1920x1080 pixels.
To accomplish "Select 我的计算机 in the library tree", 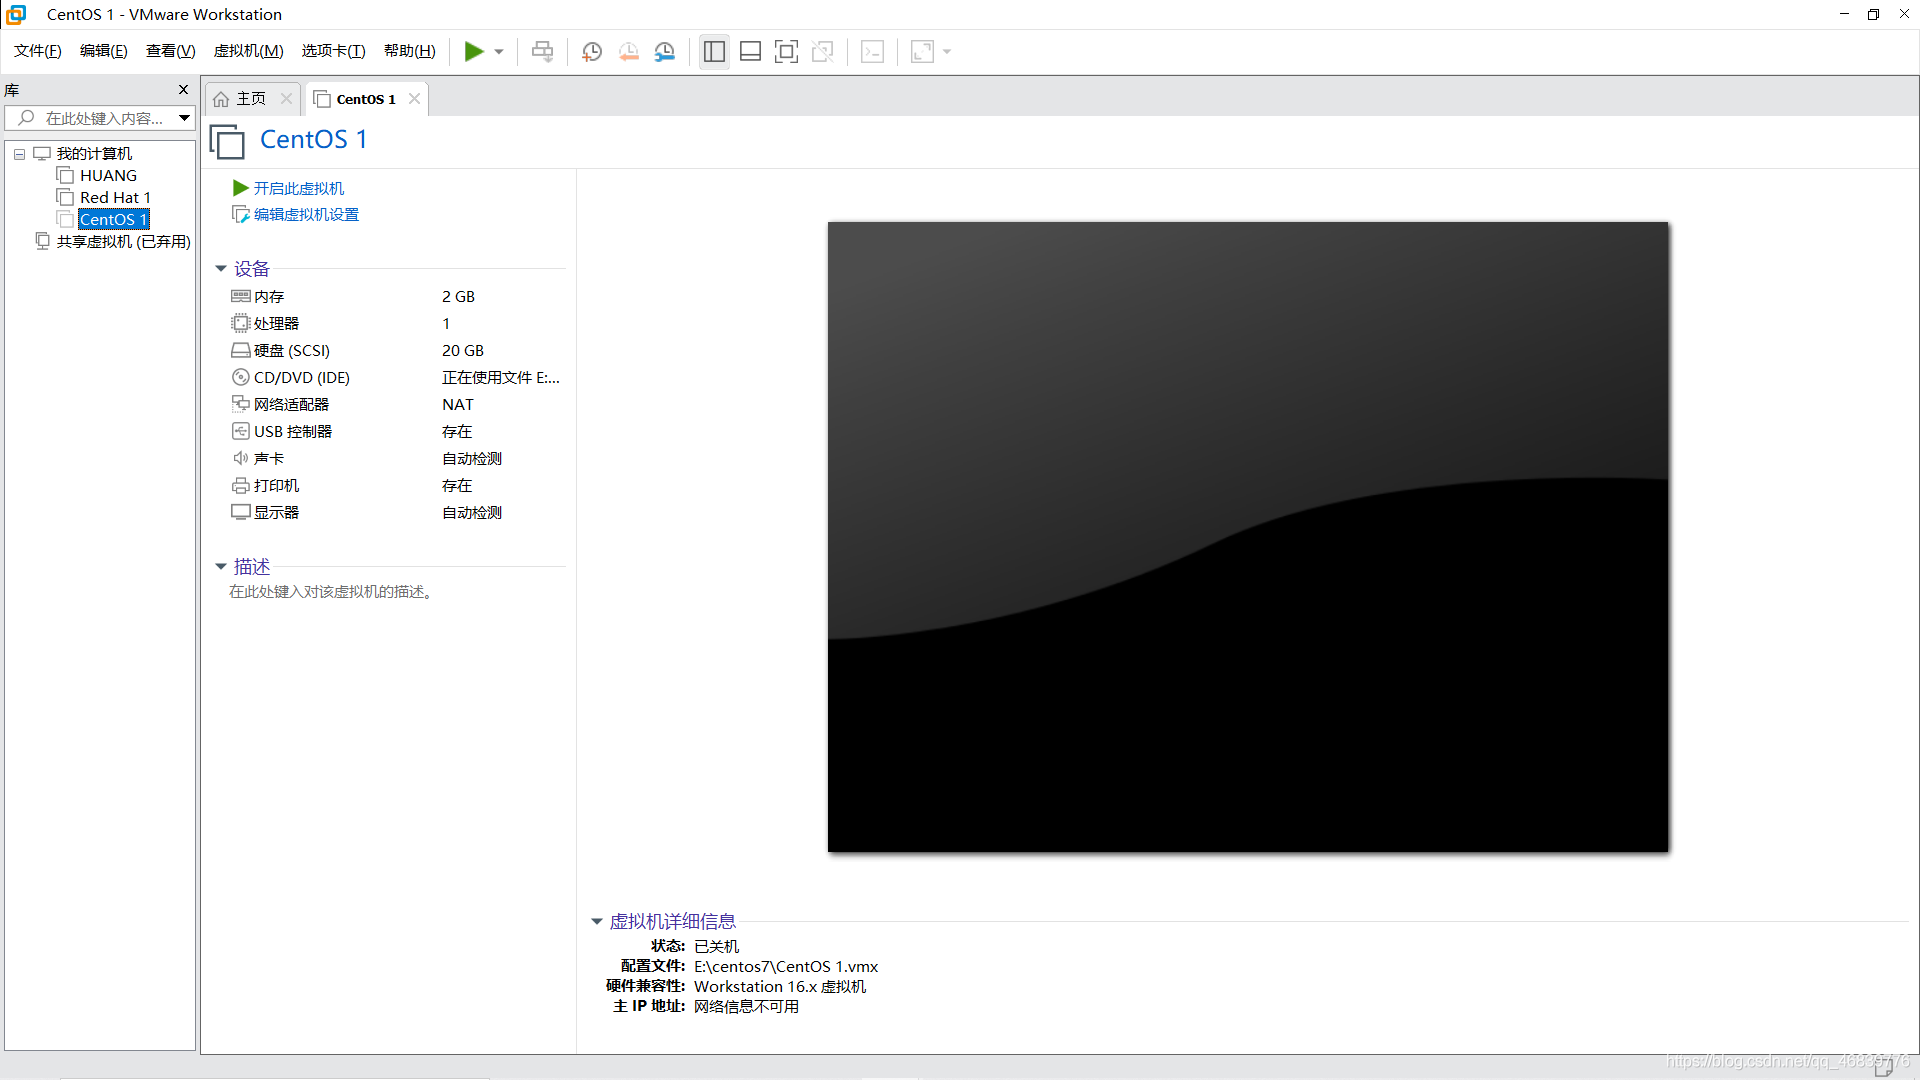I will [x=94, y=154].
